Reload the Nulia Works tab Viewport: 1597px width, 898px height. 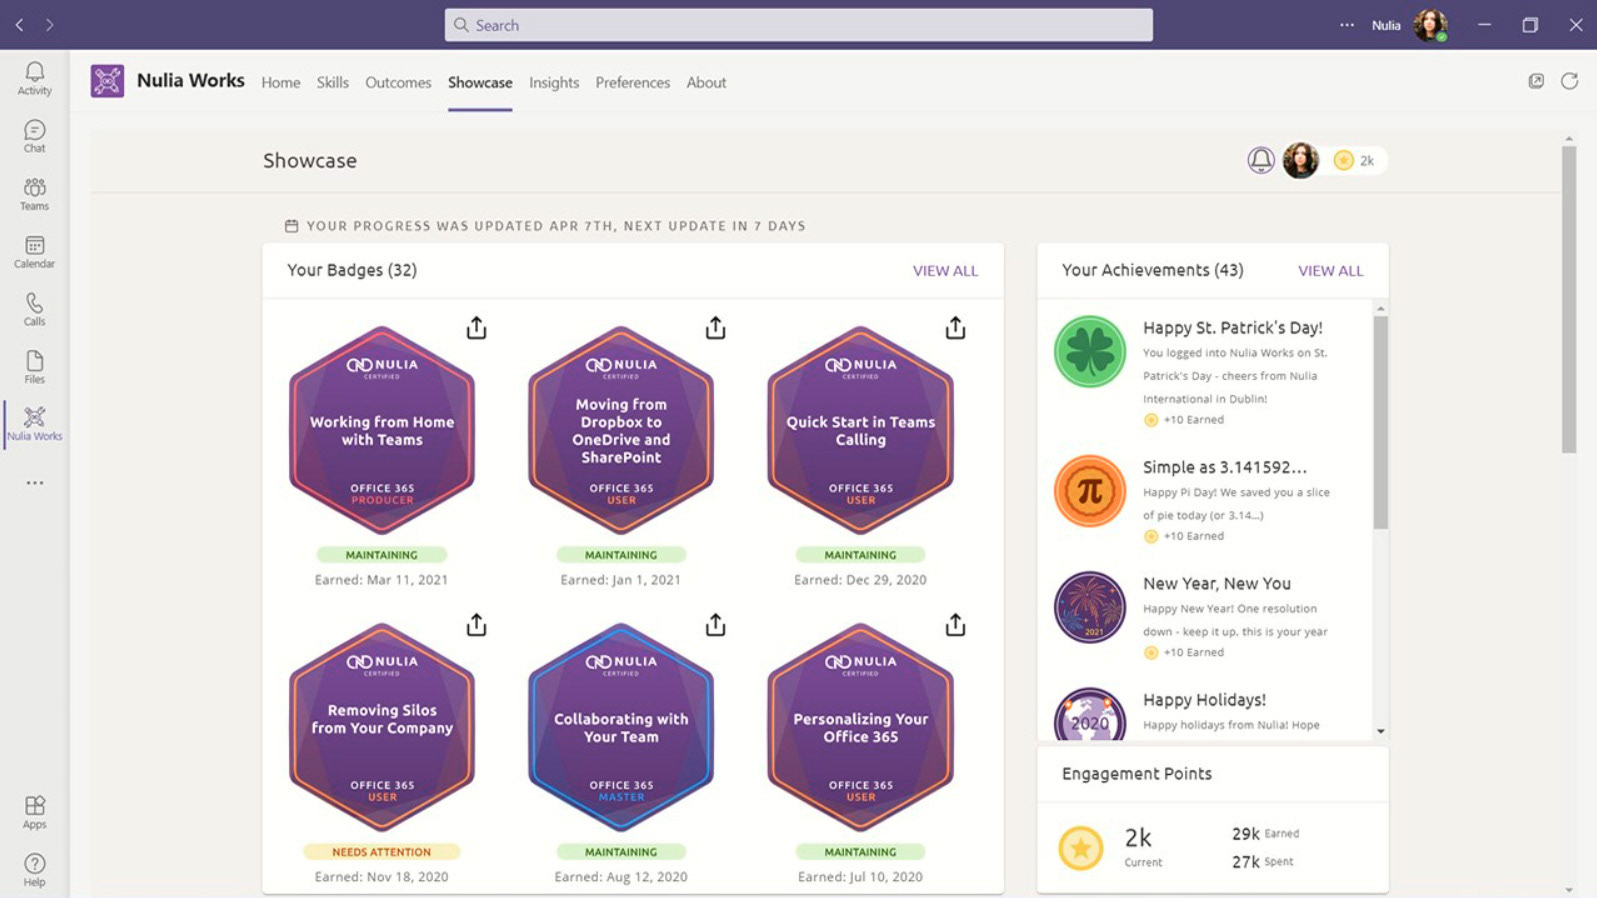coord(1569,81)
